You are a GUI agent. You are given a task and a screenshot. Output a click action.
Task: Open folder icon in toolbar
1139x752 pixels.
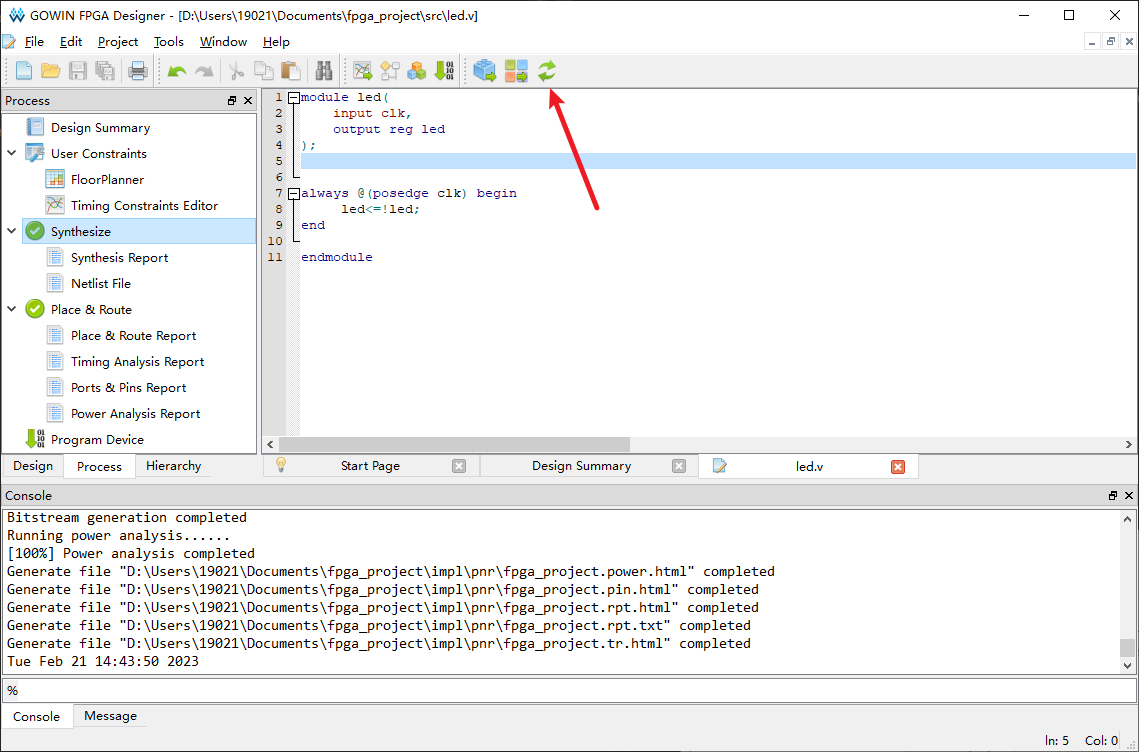51,70
